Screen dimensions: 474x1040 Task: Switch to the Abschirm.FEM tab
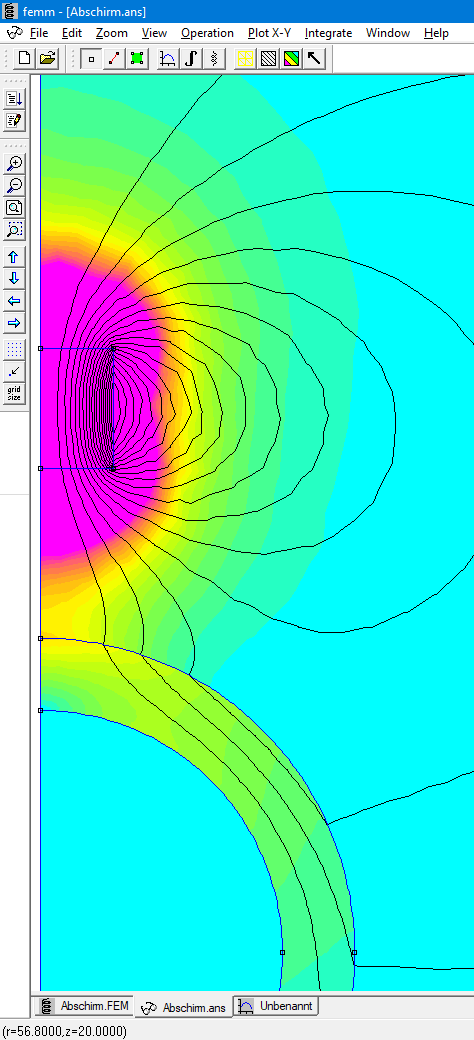86,1006
